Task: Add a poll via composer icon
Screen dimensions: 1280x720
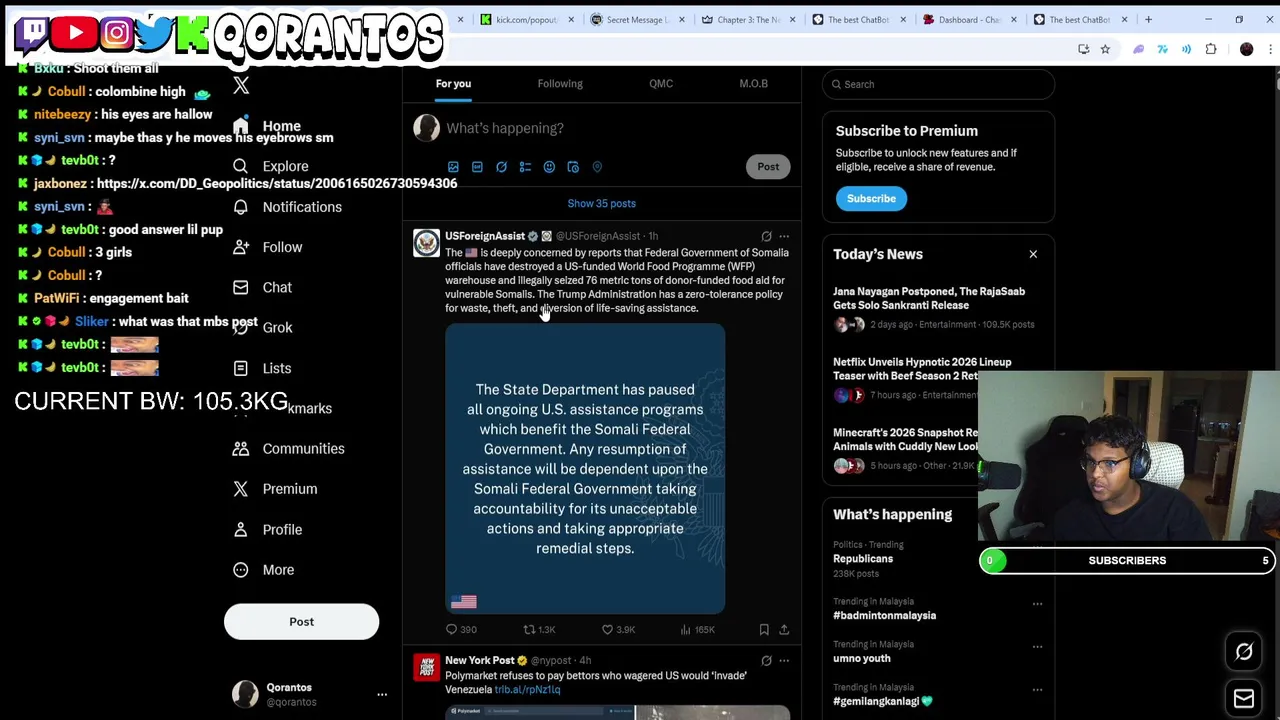Action: (x=525, y=167)
